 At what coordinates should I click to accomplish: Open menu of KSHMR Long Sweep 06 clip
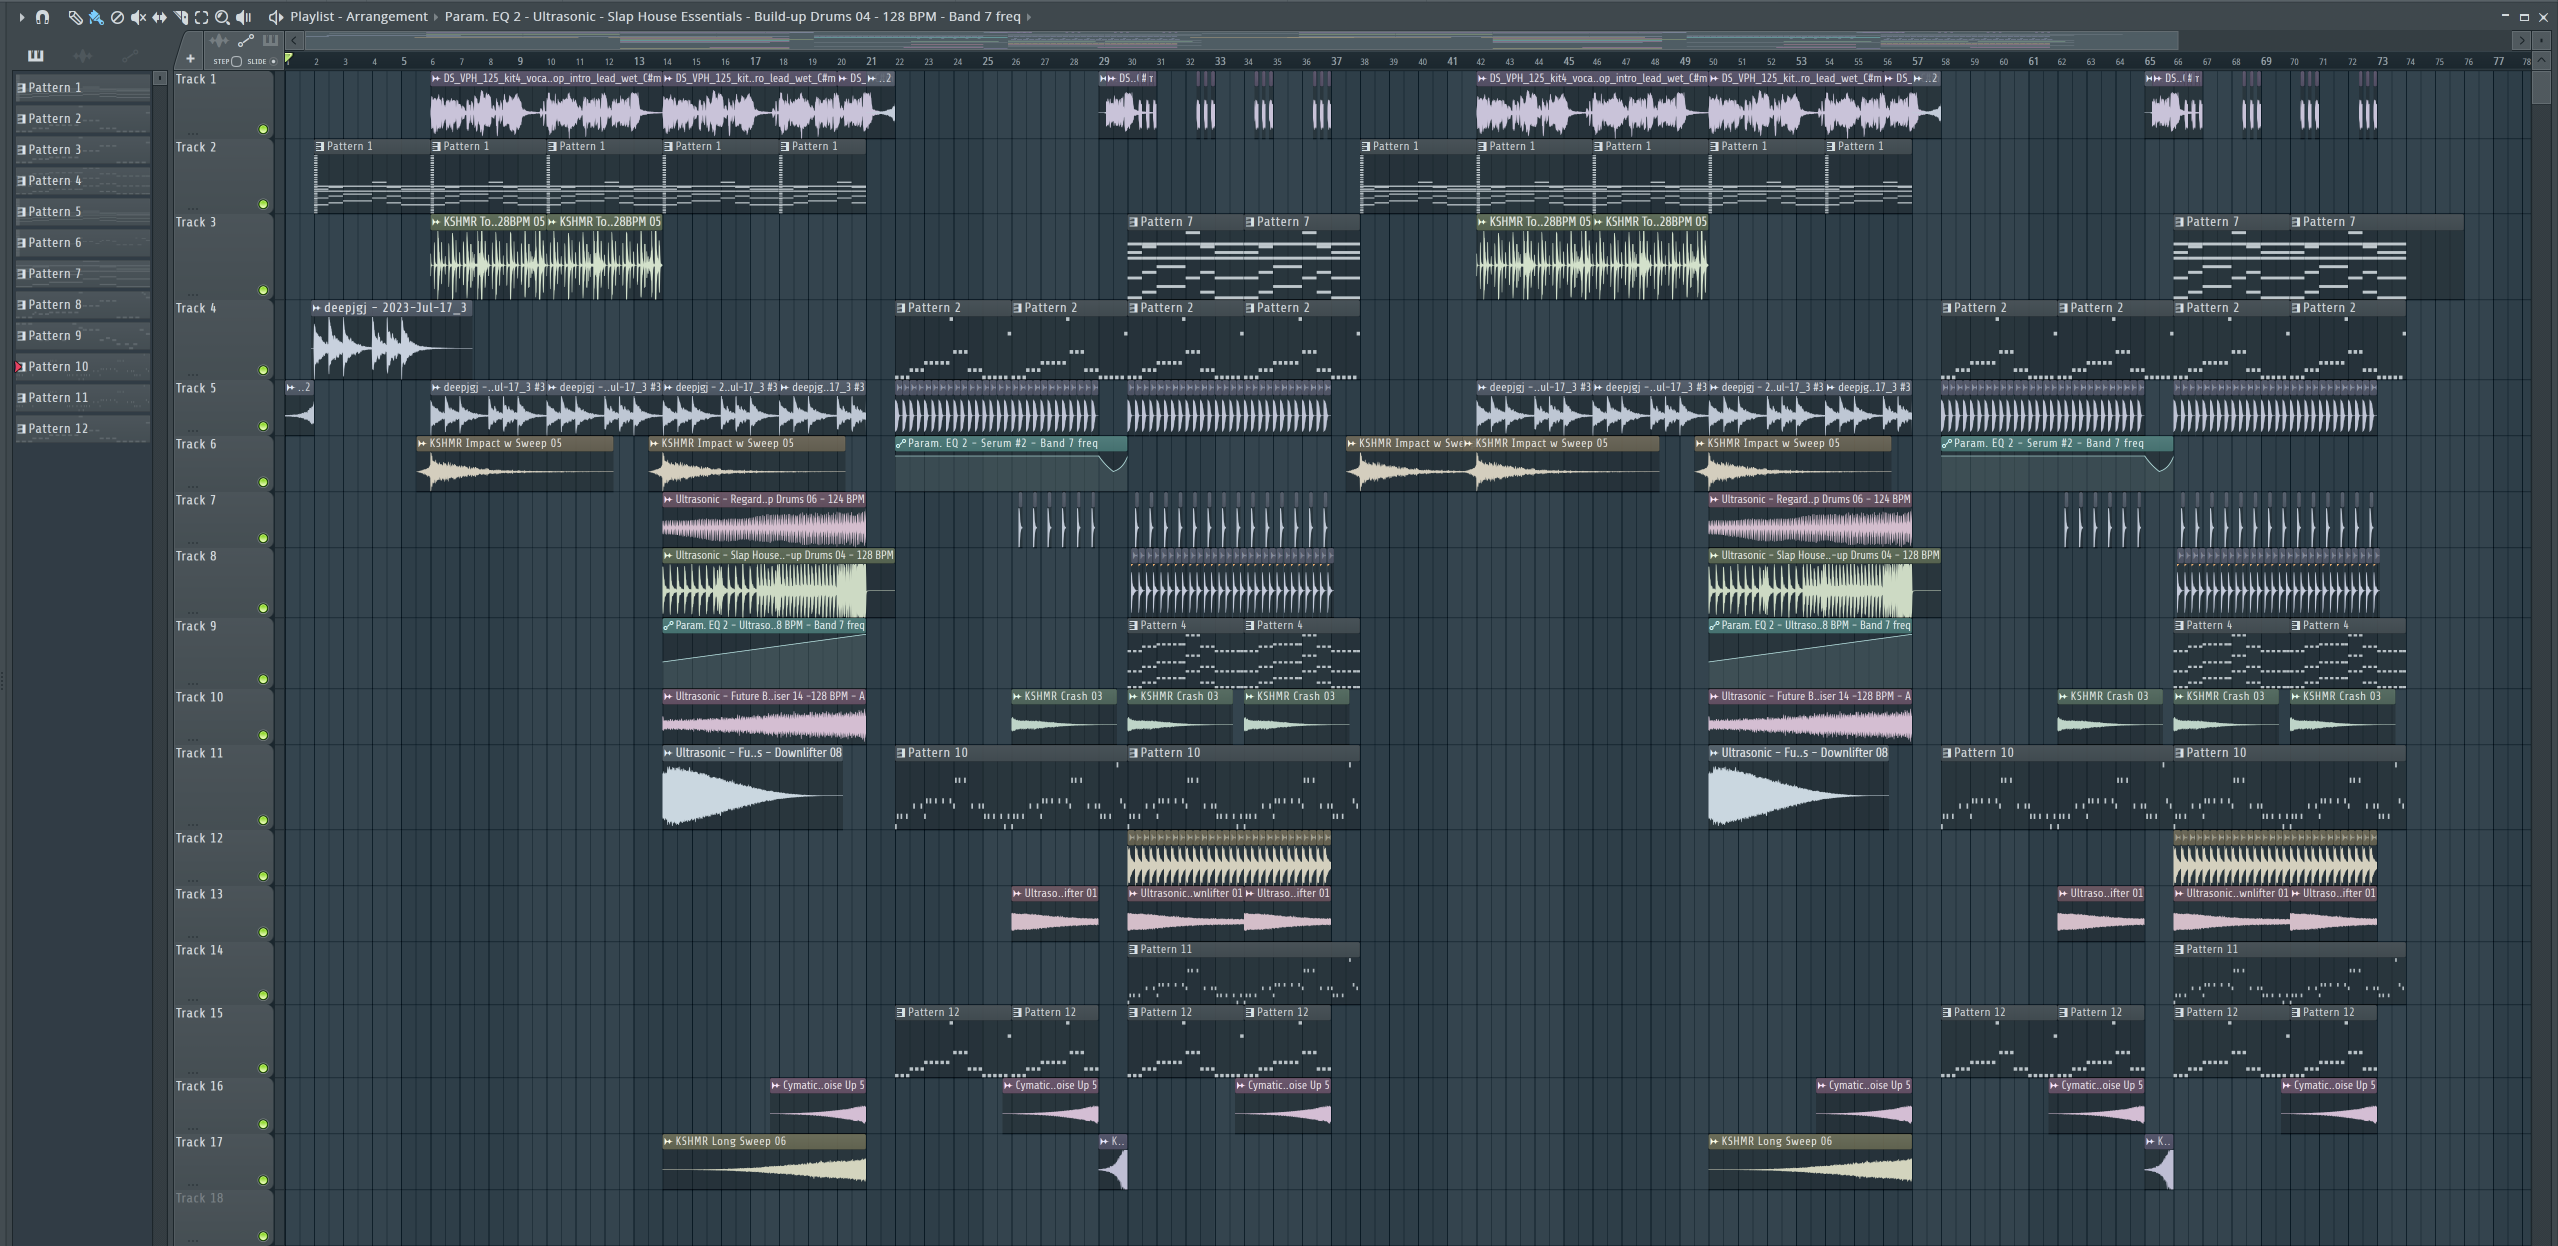click(x=668, y=1142)
